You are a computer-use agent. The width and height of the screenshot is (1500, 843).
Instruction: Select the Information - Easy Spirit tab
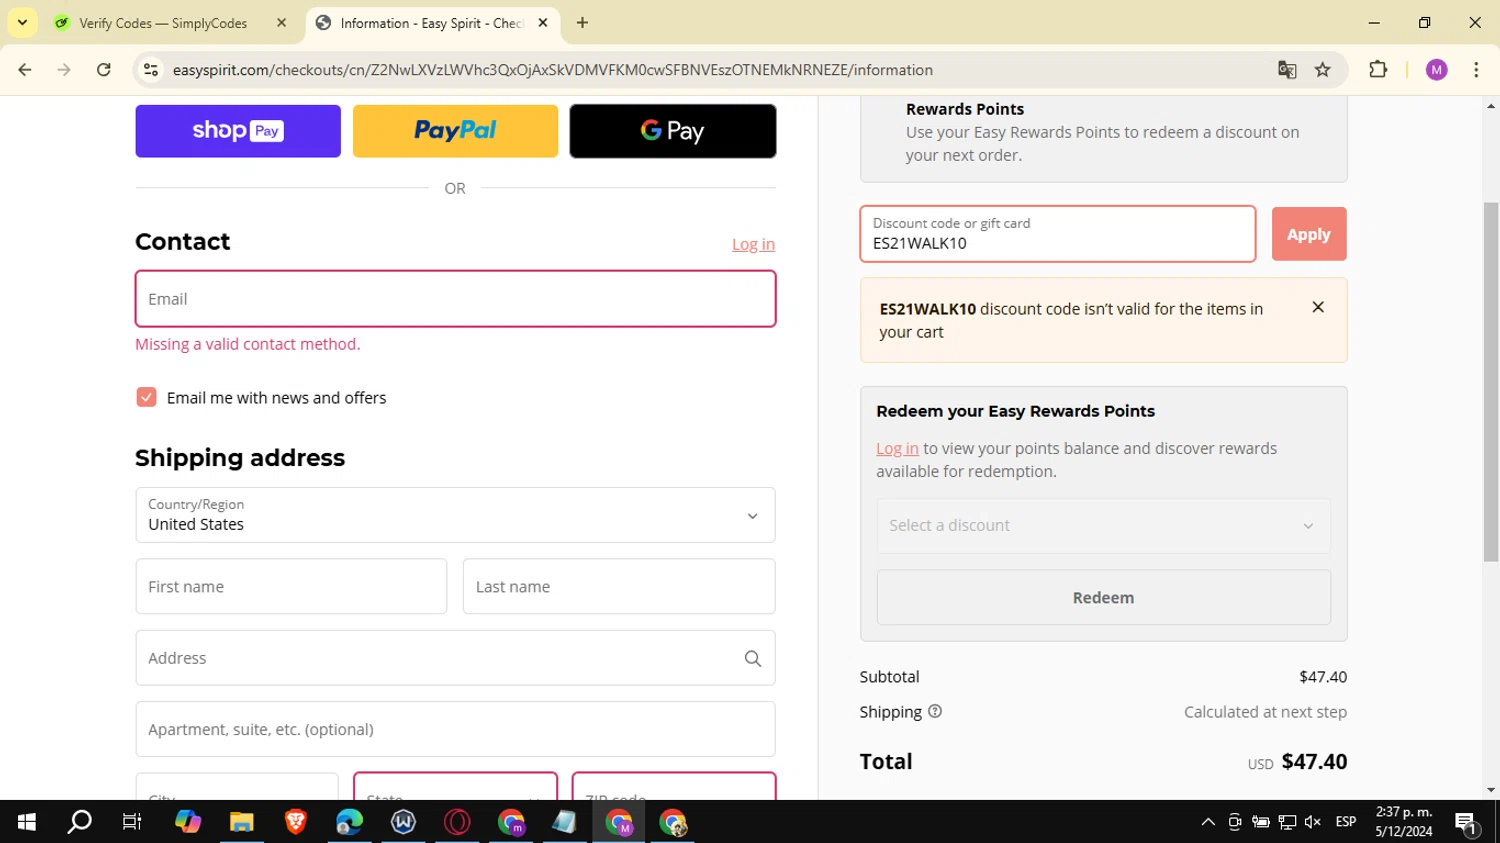(x=432, y=23)
